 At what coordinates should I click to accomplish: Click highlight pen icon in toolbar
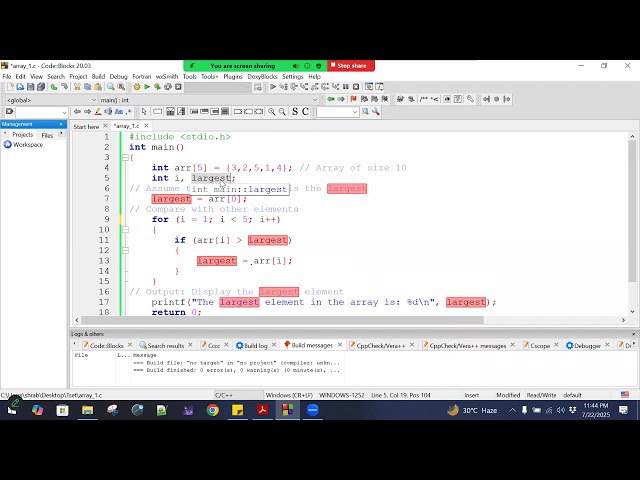click(x=98, y=112)
